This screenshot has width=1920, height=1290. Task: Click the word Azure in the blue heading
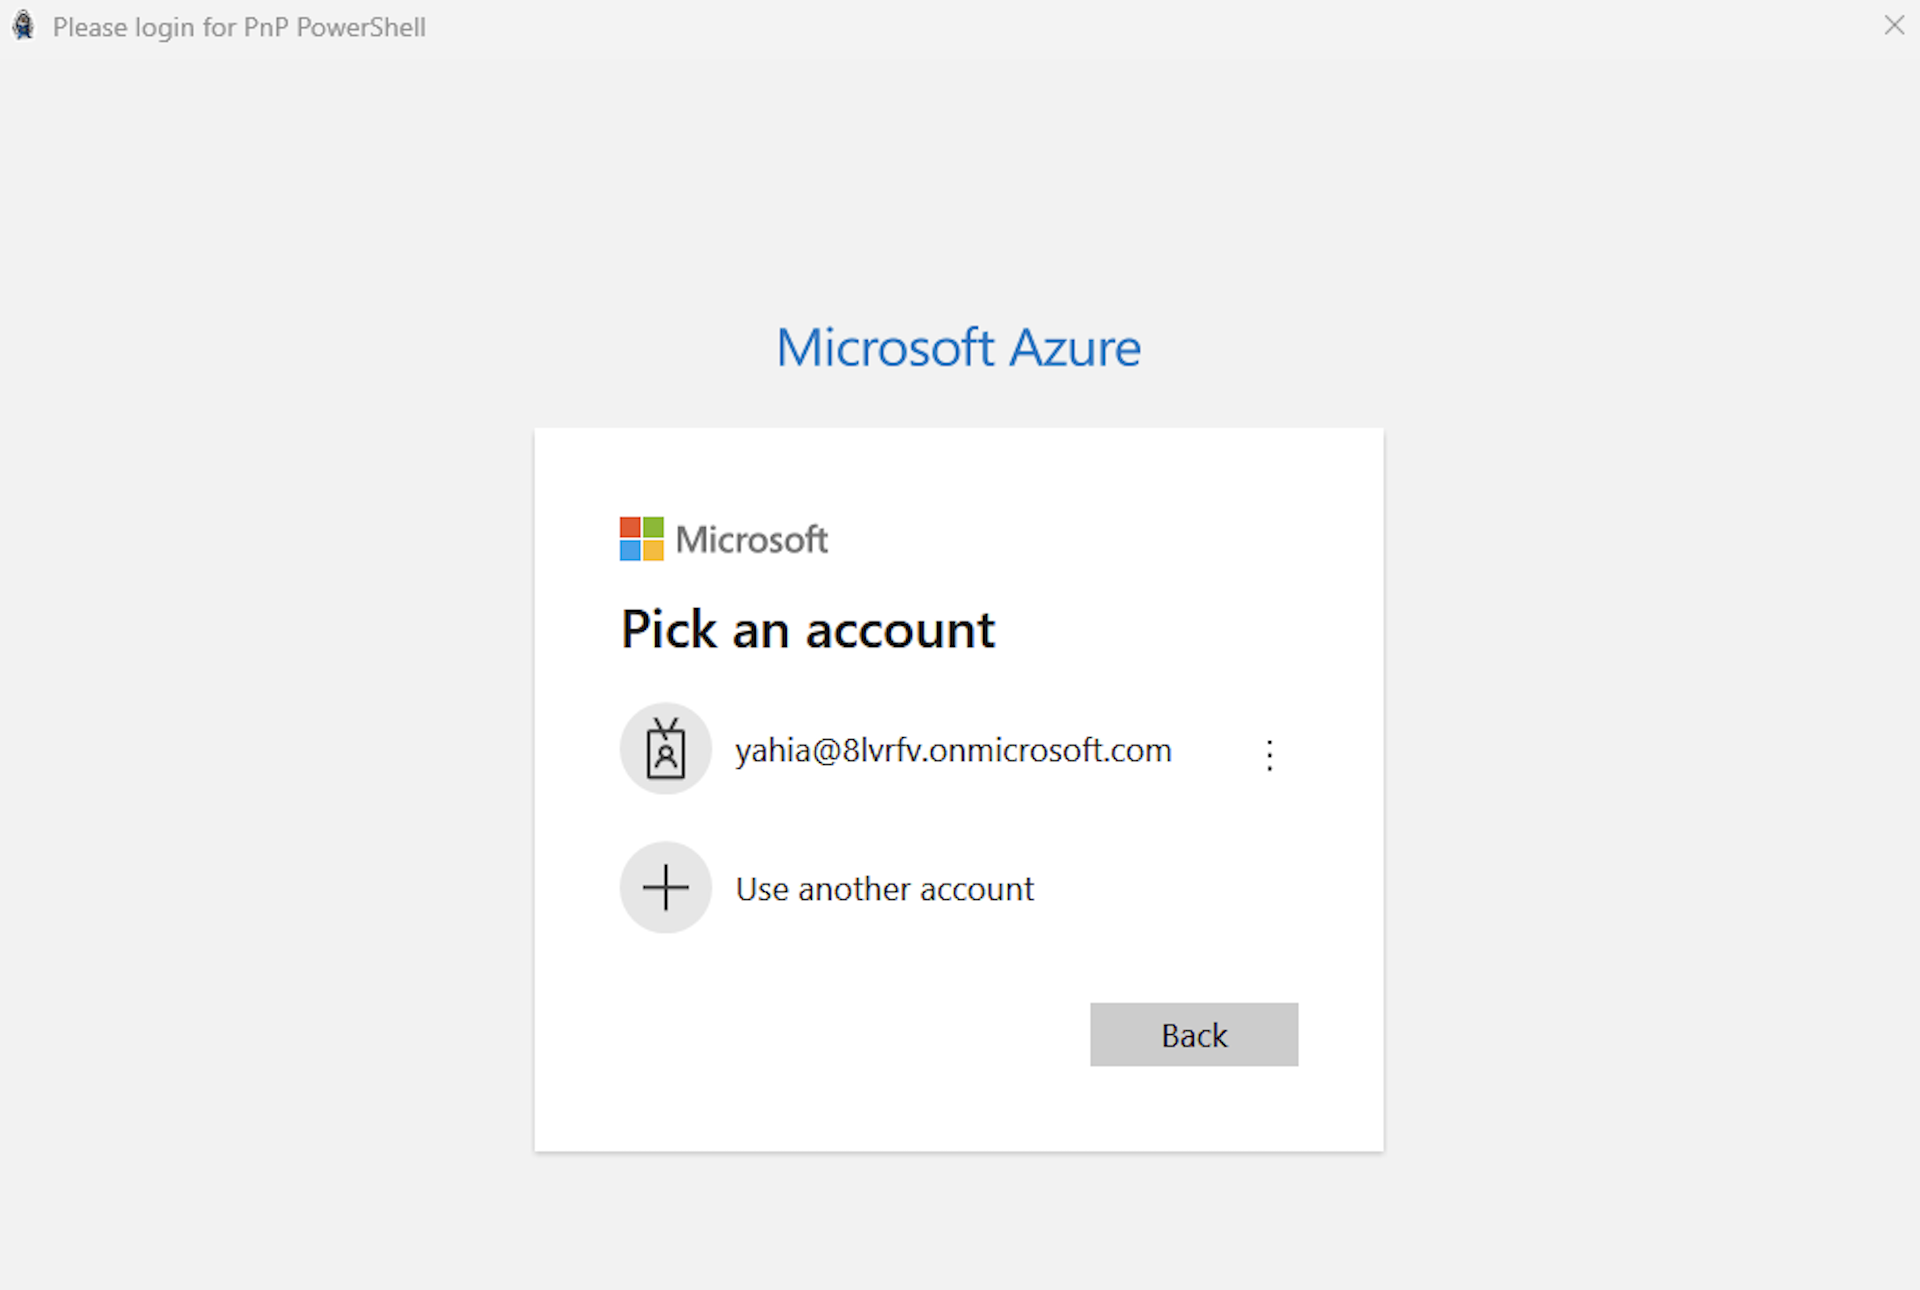click(x=1074, y=348)
